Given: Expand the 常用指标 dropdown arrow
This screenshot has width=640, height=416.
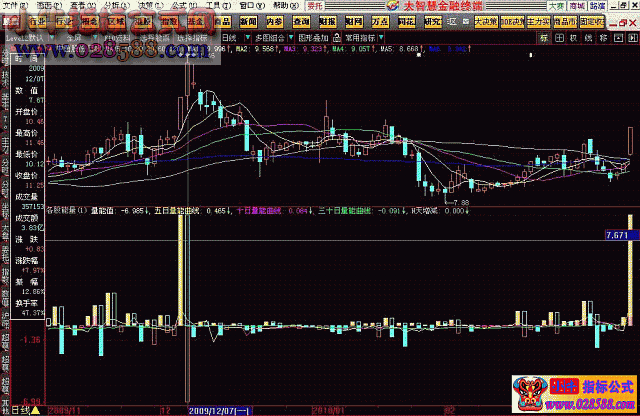Looking at the screenshot, I should tap(380, 37).
